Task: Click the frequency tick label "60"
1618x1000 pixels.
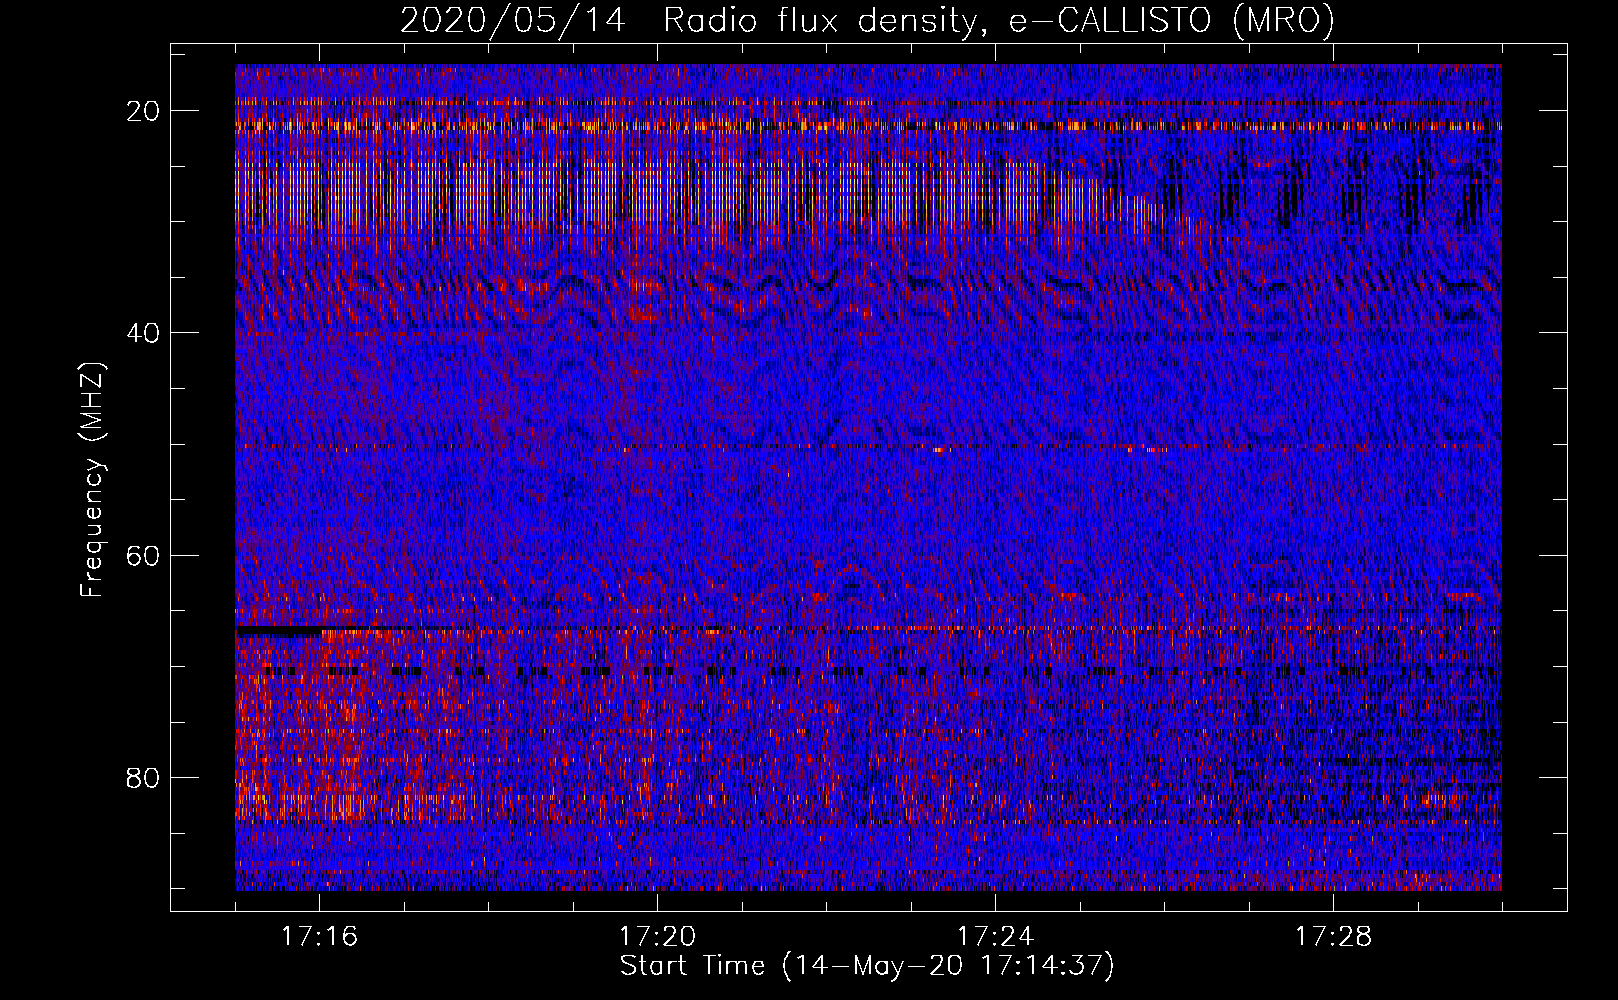Action: (144, 555)
